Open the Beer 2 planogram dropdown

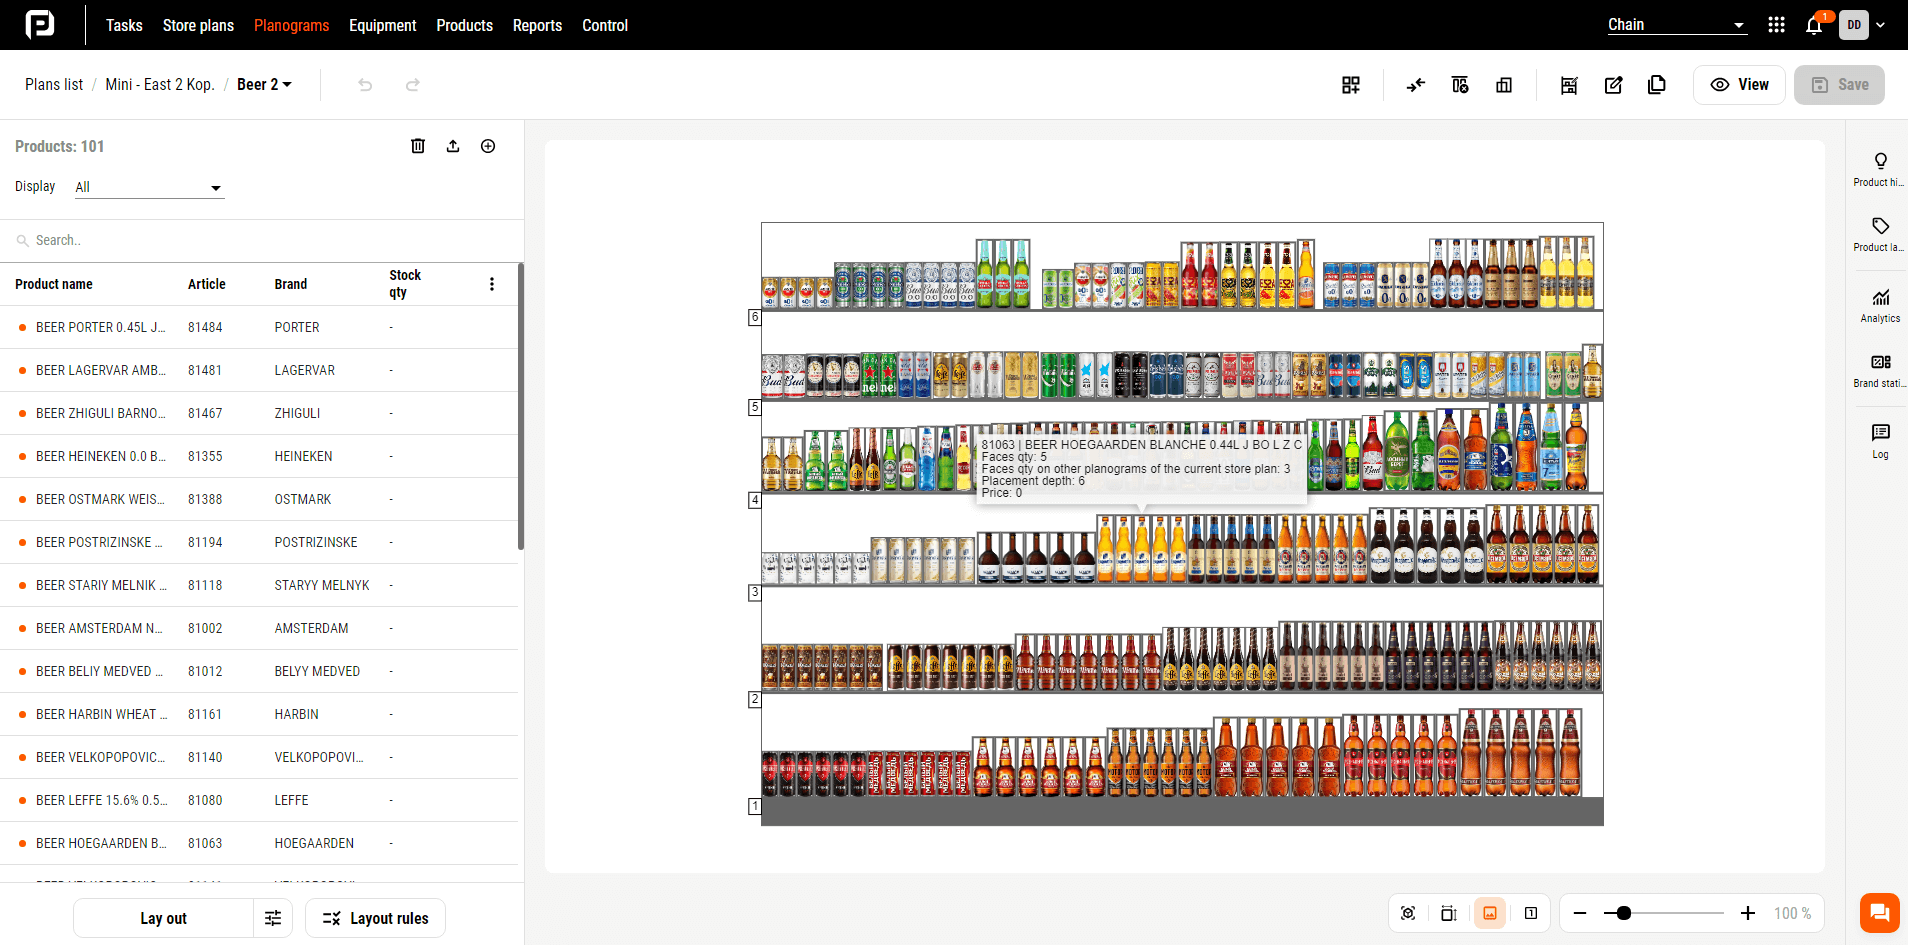(264, 85)
